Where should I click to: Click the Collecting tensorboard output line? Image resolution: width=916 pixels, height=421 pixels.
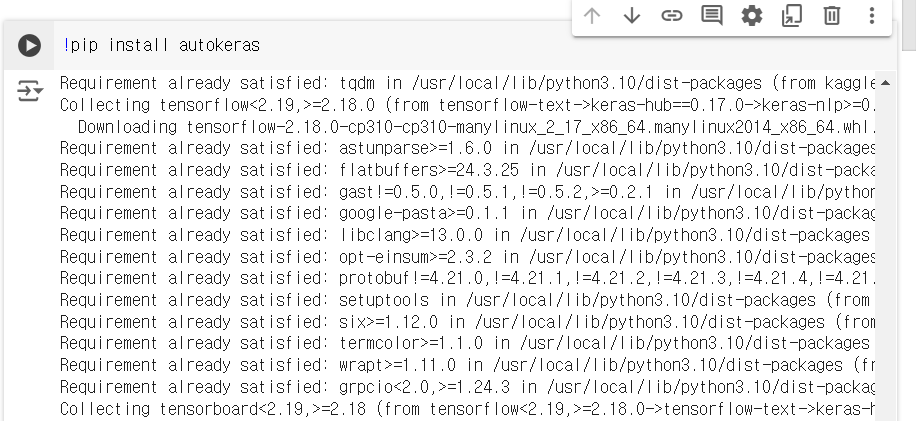(467, 409)
